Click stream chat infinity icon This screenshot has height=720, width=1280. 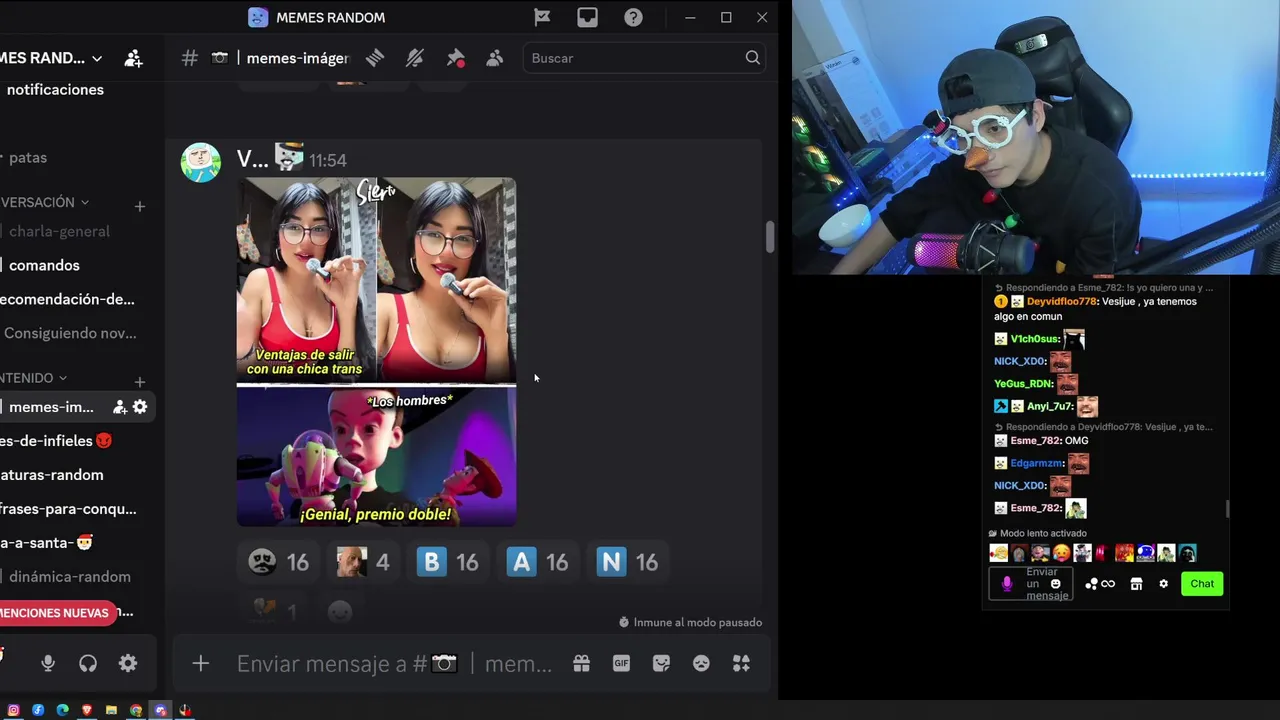[x=1108, y=584]
